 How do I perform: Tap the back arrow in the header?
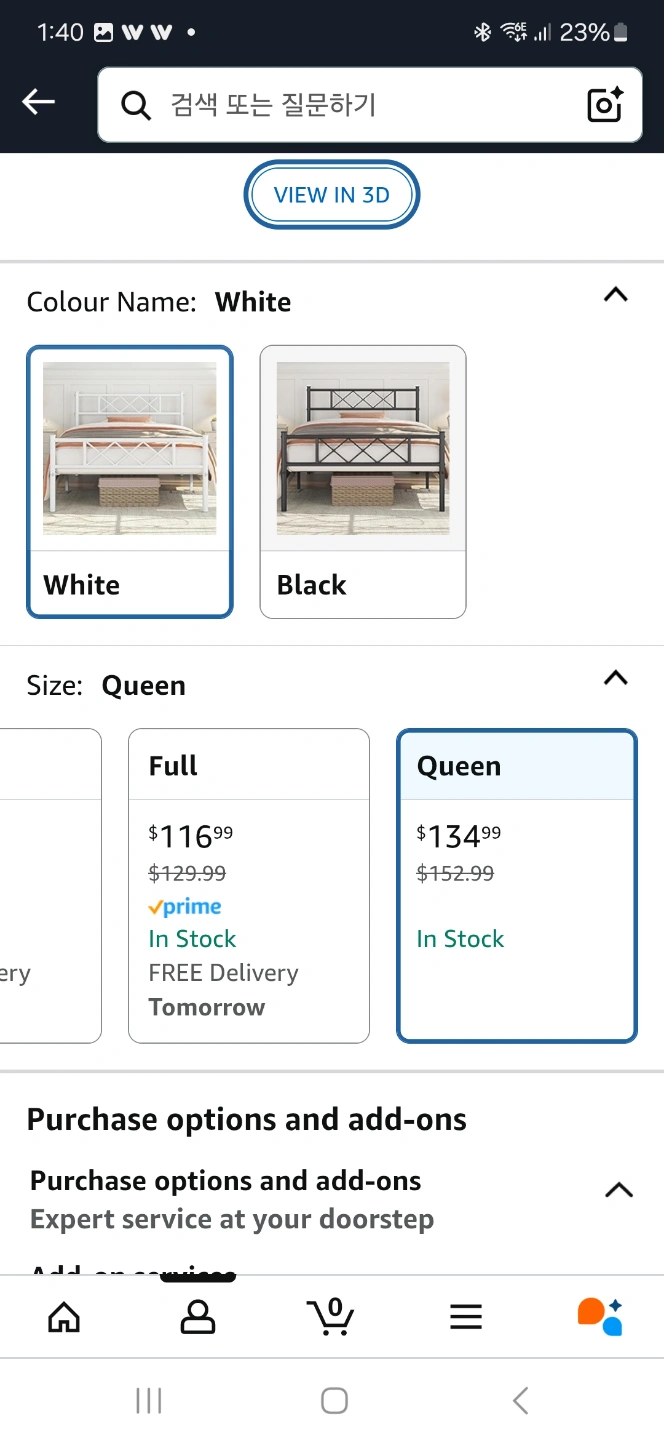[x=39, y=102]
